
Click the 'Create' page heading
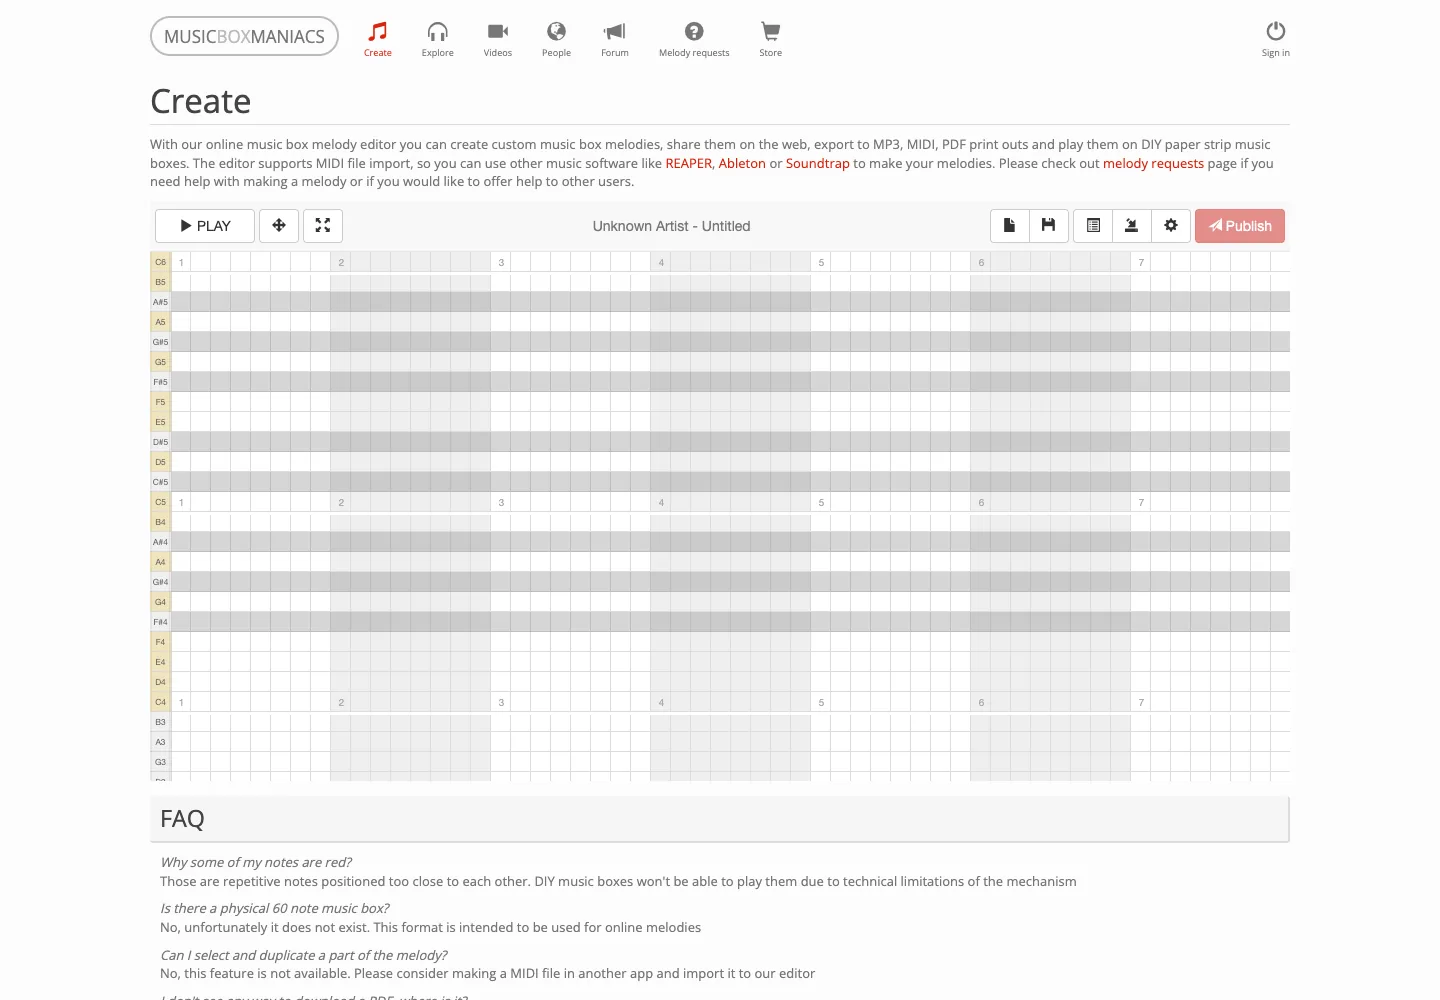click(200, 101)
